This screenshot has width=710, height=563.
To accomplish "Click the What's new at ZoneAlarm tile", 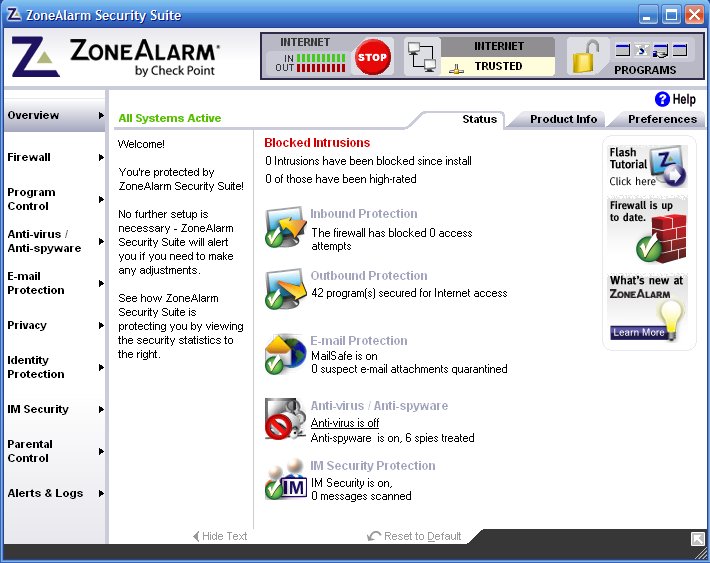I will point(648,307).
